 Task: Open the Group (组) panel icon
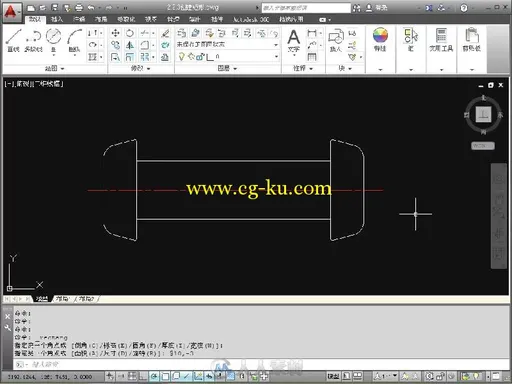click(x=411, y=40)
